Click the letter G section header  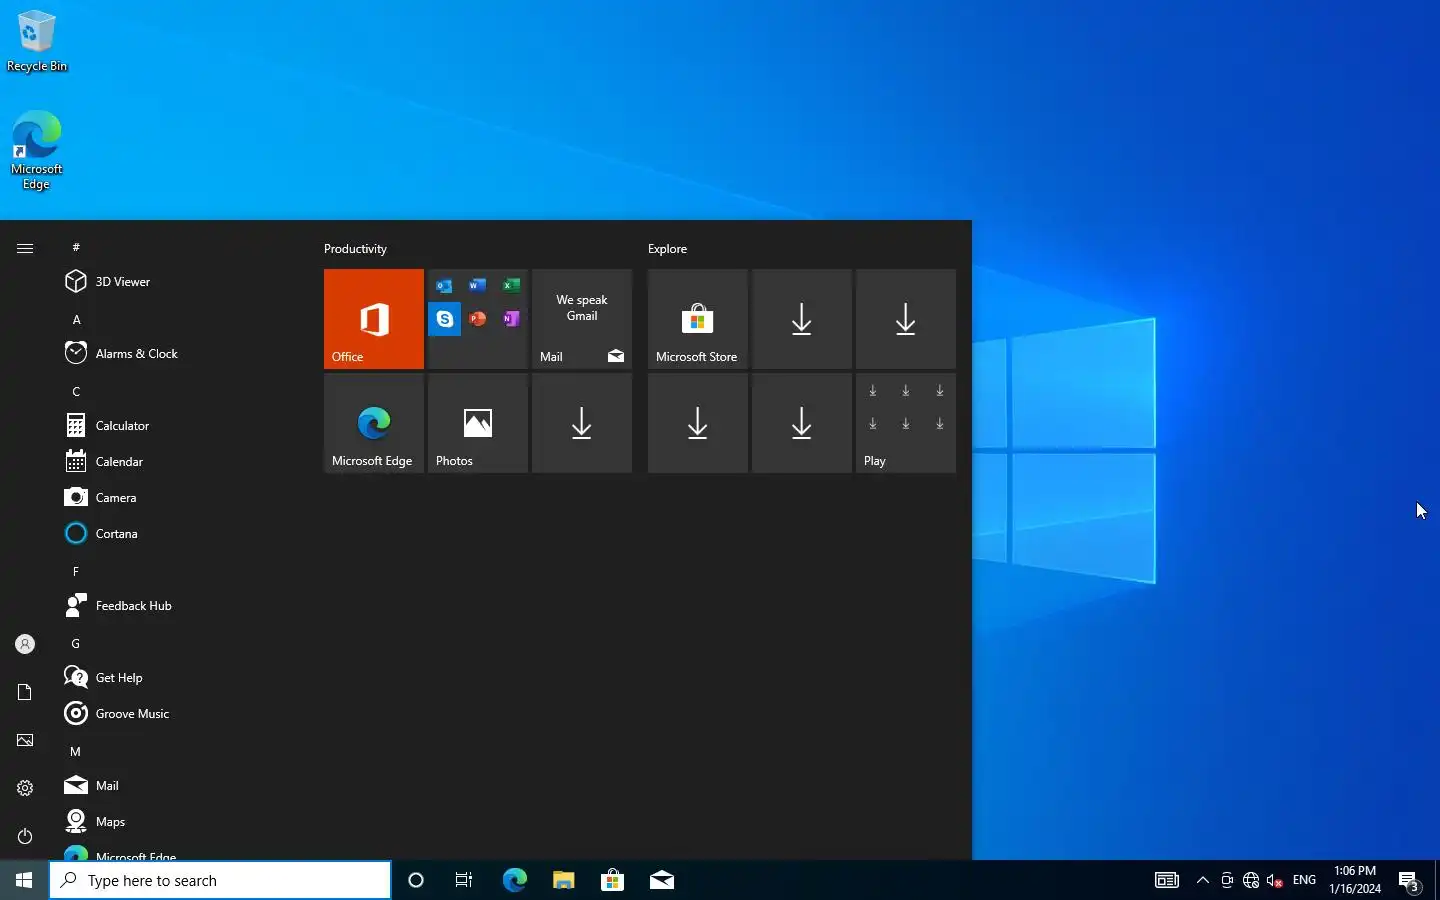coord(76,644)
